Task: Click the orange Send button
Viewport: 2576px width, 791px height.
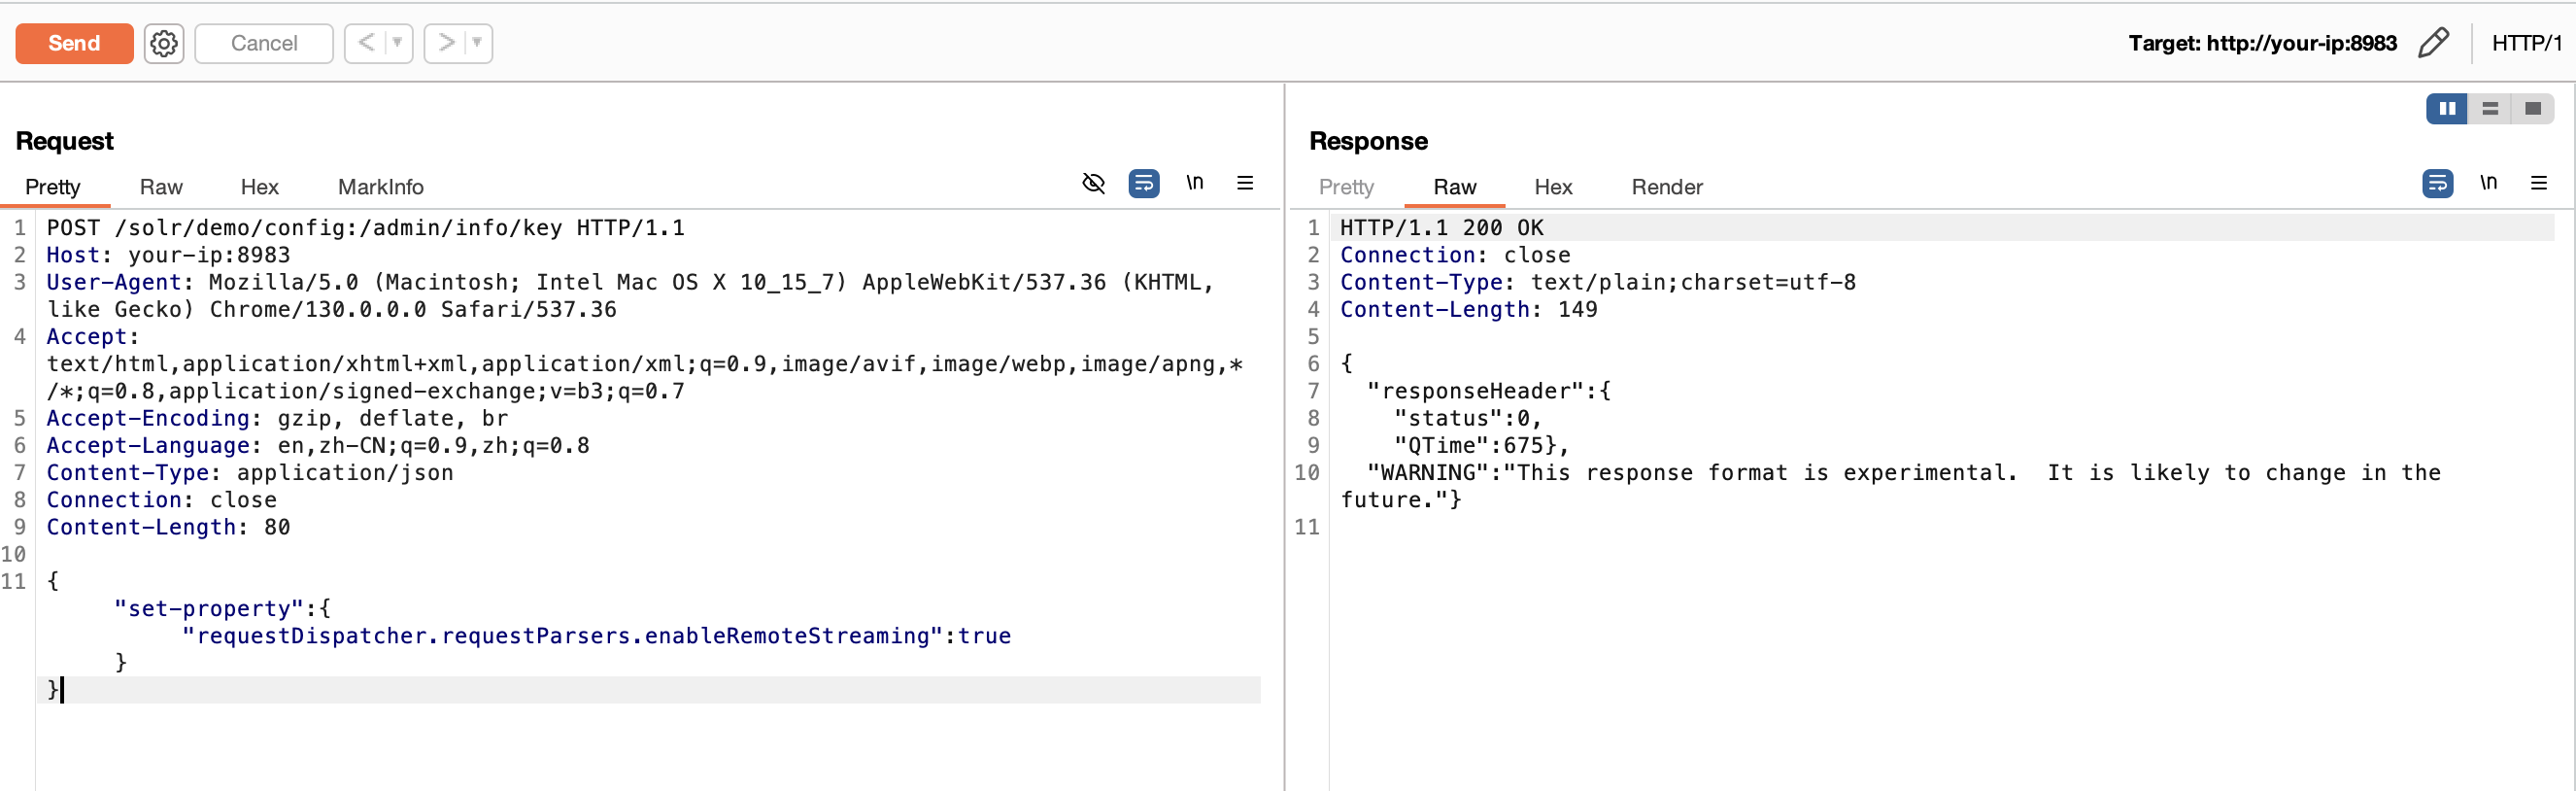Action: 74,43
